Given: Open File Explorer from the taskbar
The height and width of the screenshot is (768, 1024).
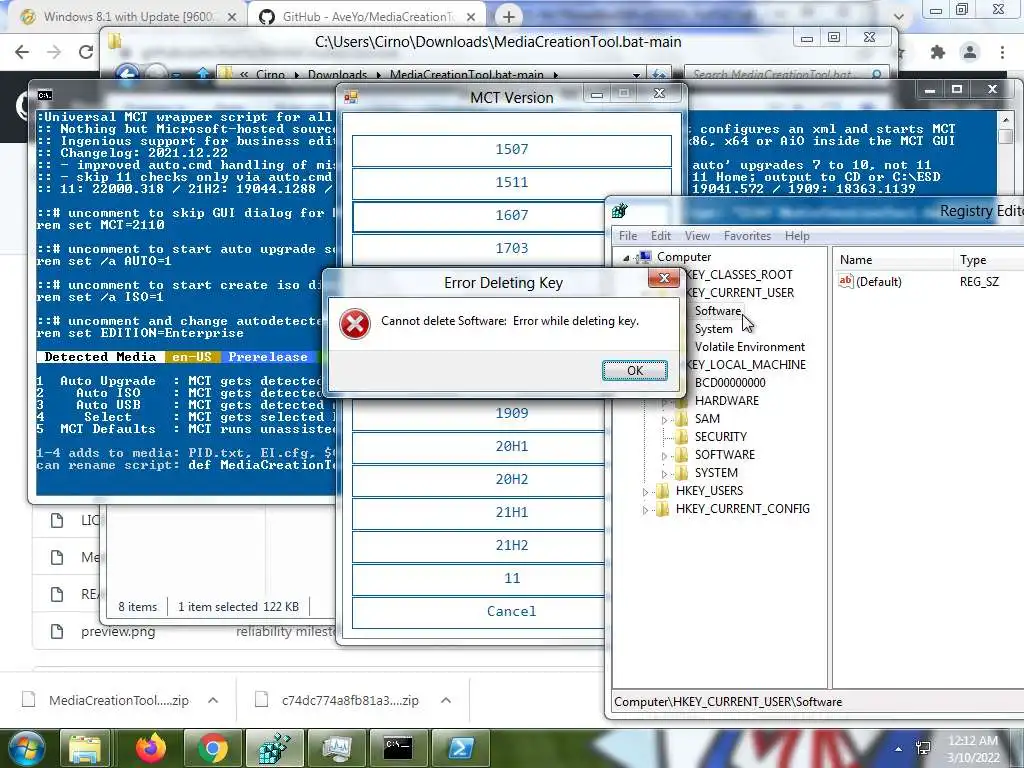Looking at the screenshot, I should [x=85, y=749].
